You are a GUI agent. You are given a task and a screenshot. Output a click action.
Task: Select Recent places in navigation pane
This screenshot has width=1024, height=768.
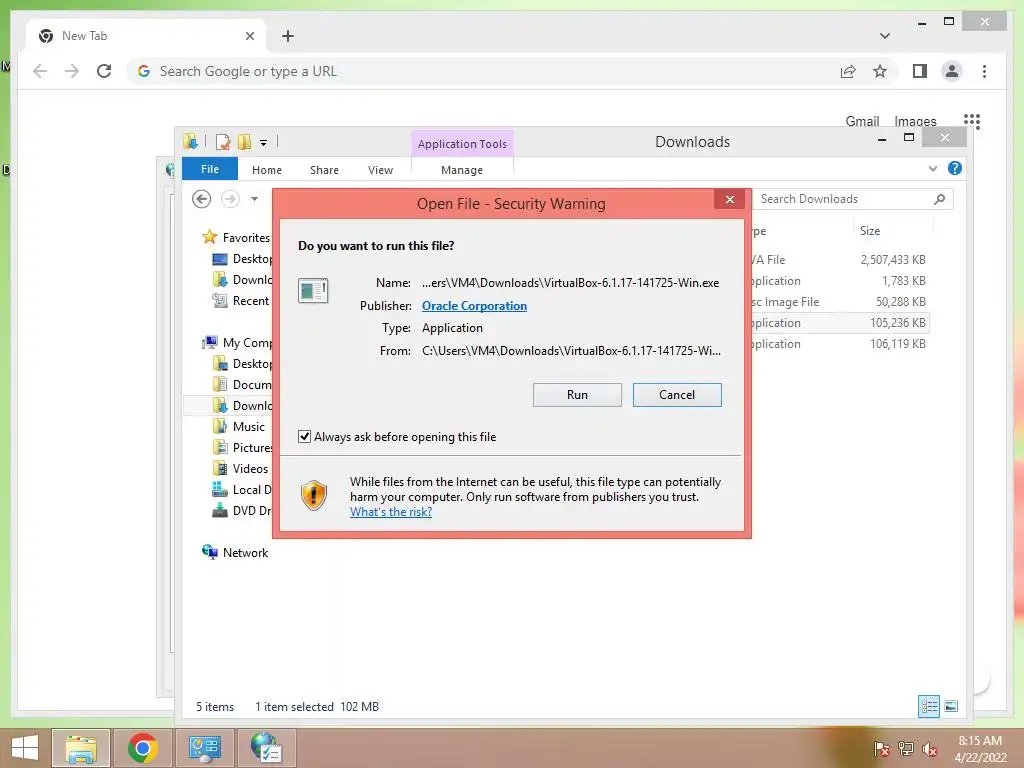click(242, 300)
